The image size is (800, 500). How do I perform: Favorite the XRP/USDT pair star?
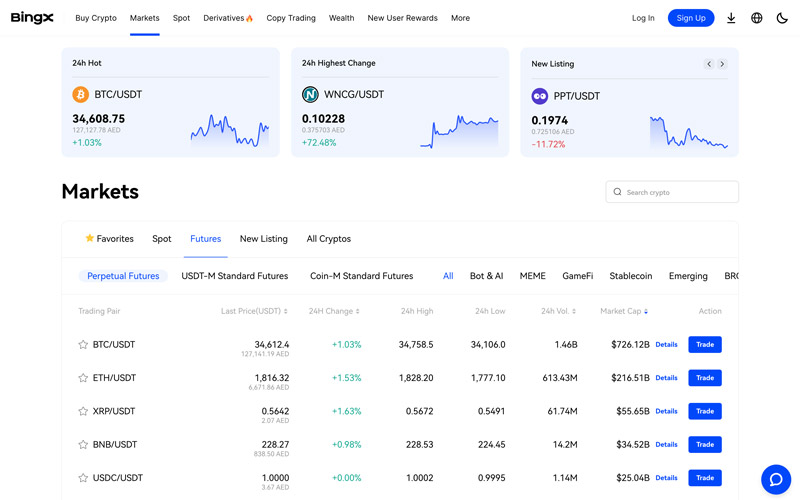[x=83, y=411]
